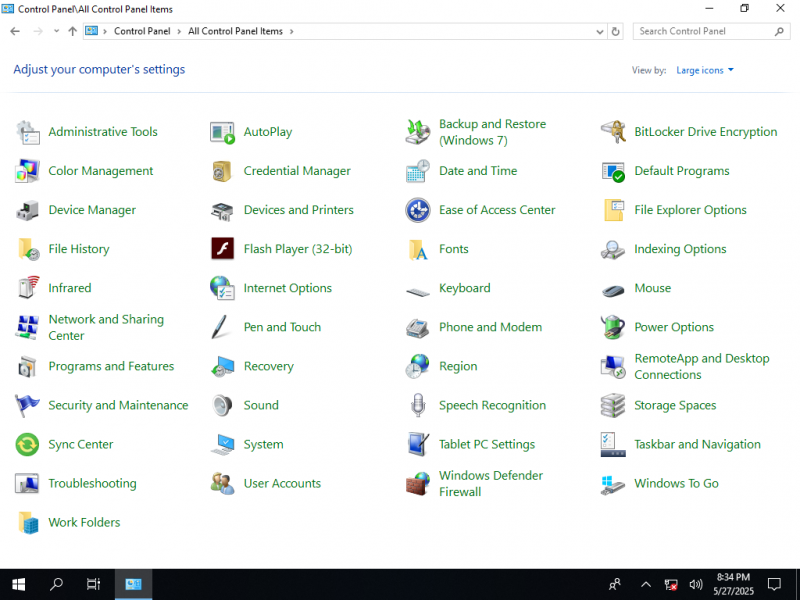The image size is (800, 600).
Task: Open the Sound speaker icon
Action: [222, 406]
